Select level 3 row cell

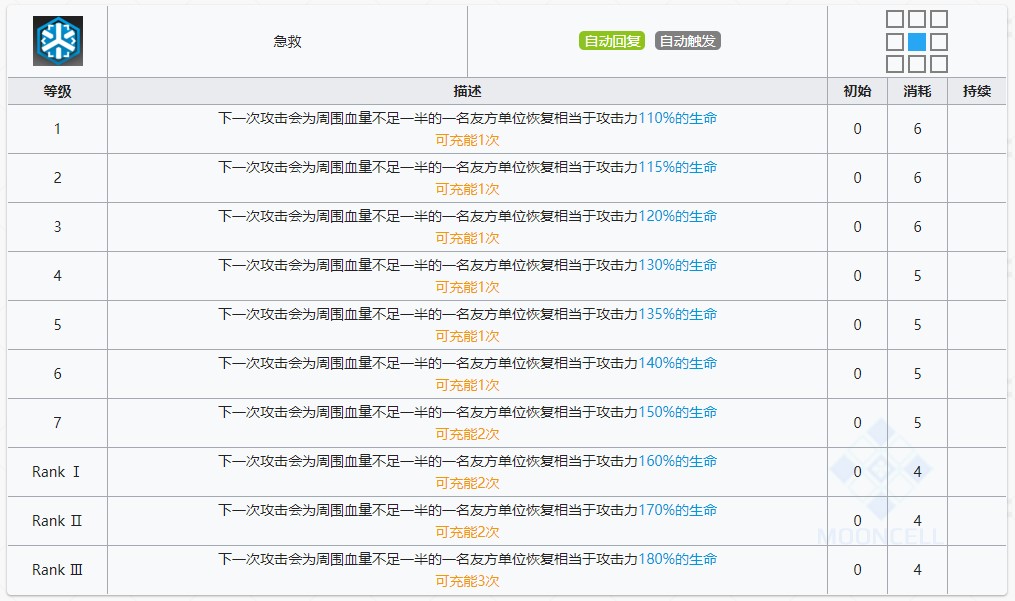pos(58,227)
